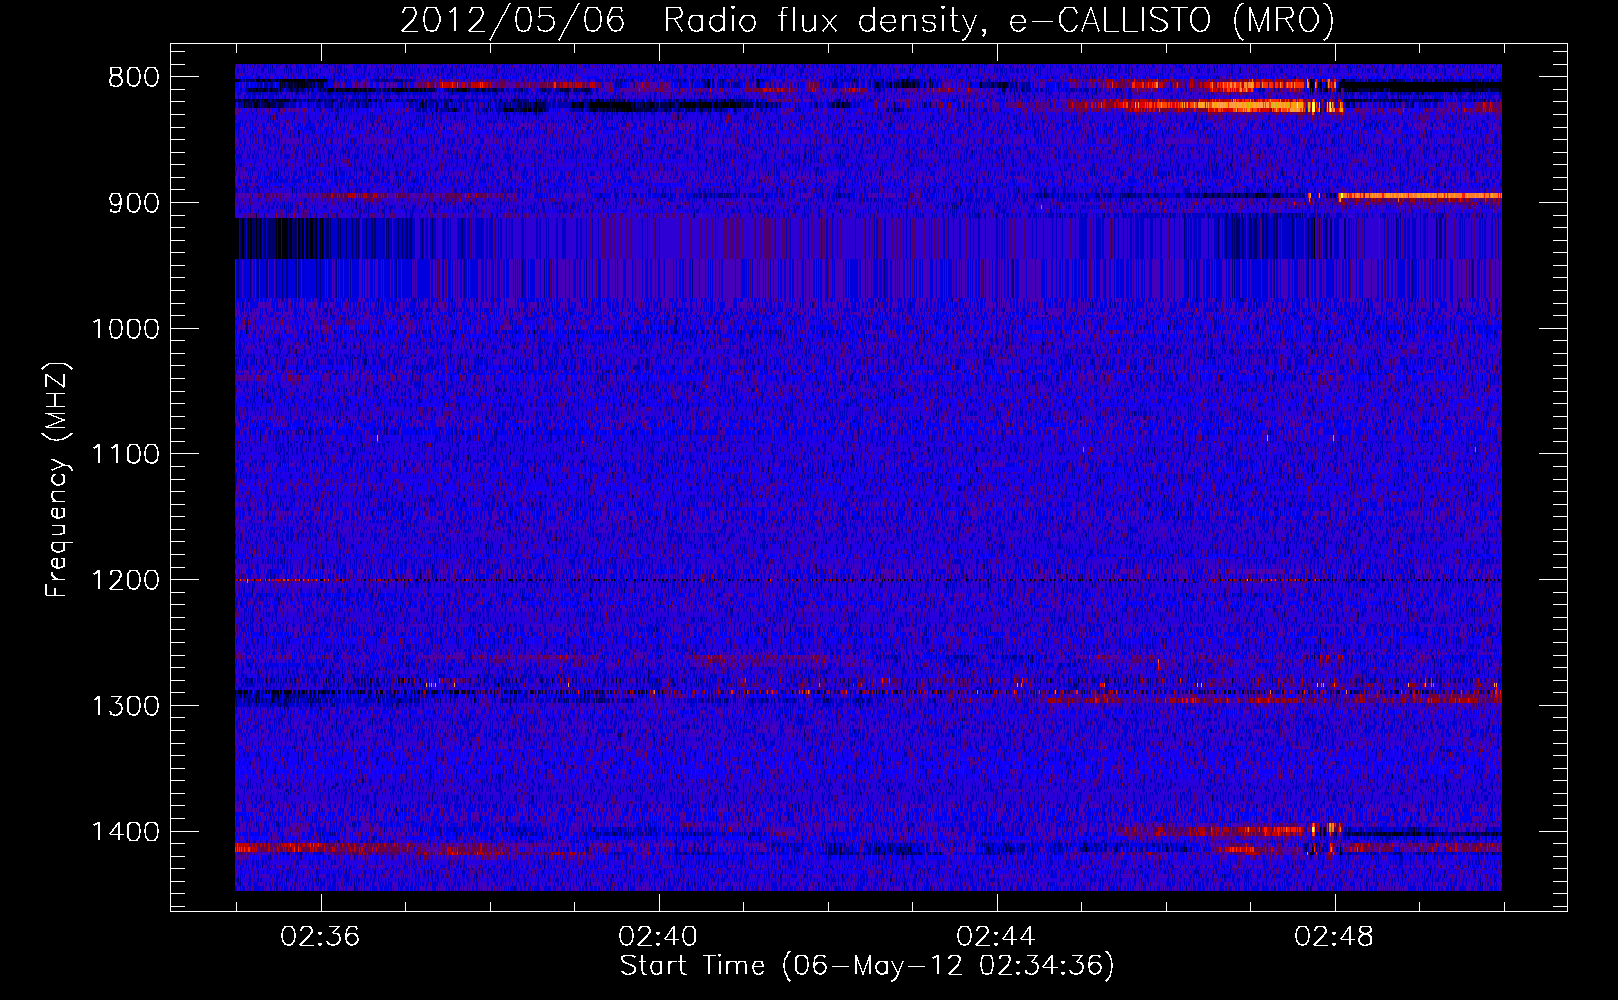1618x1000 pixels.
Task: Click the 02:44 time tick label
Action: (x=996, y=937)
